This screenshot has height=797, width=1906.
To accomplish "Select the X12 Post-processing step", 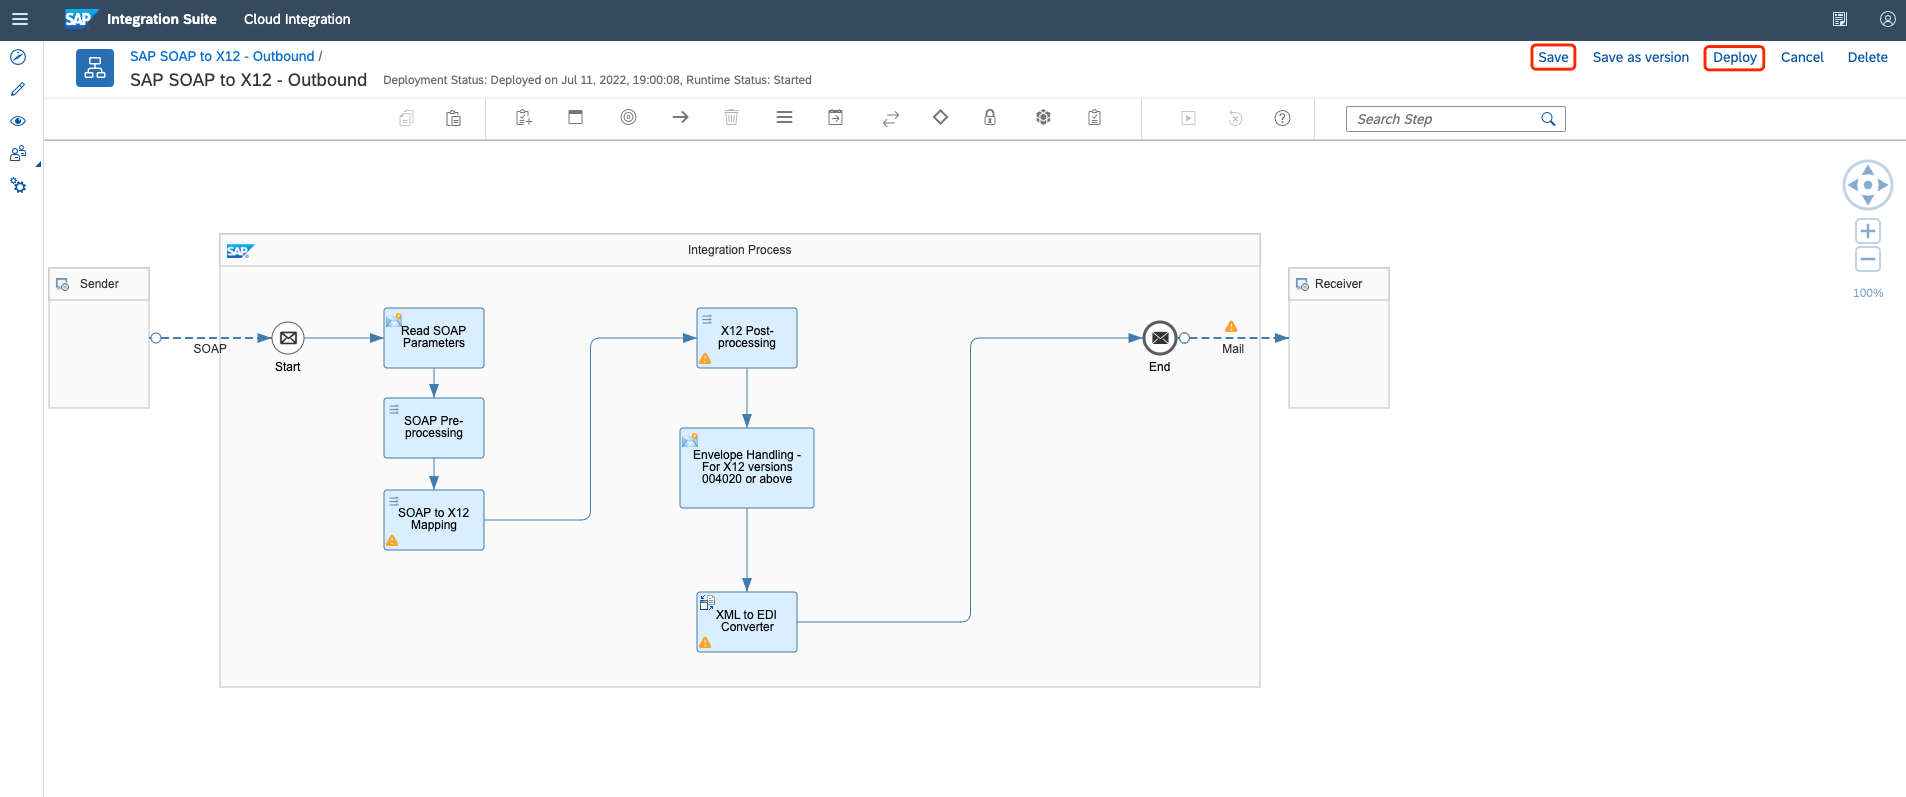I will [747, 338].
